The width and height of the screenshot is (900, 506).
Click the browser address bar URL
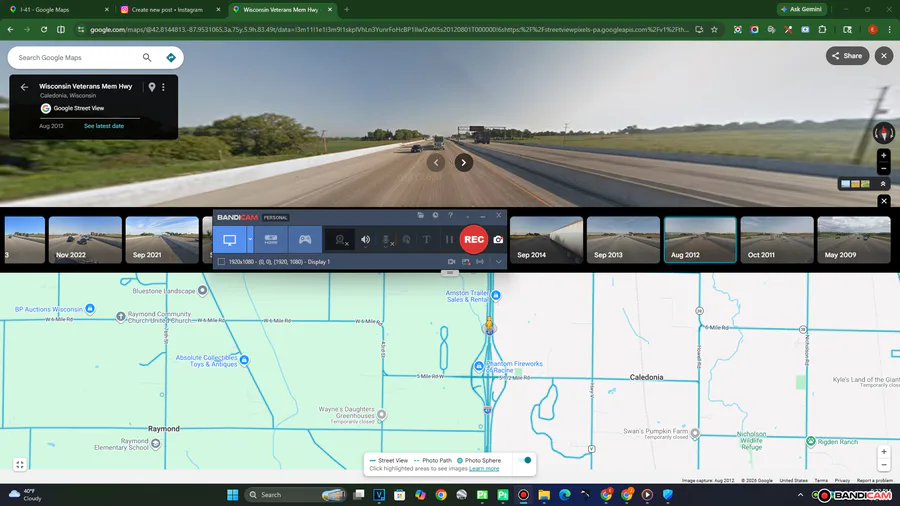pos(389,30)
